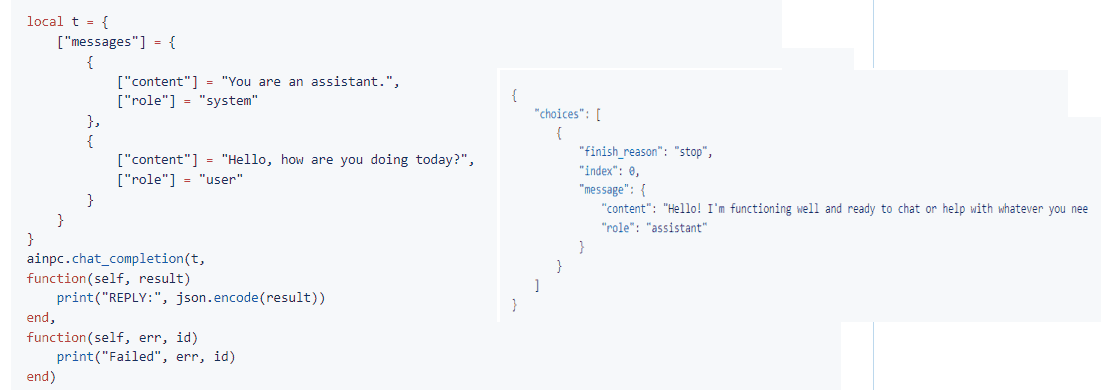Click the "You are an assistant." string
Screen dimensions: 1101x390
click(309, 82)
